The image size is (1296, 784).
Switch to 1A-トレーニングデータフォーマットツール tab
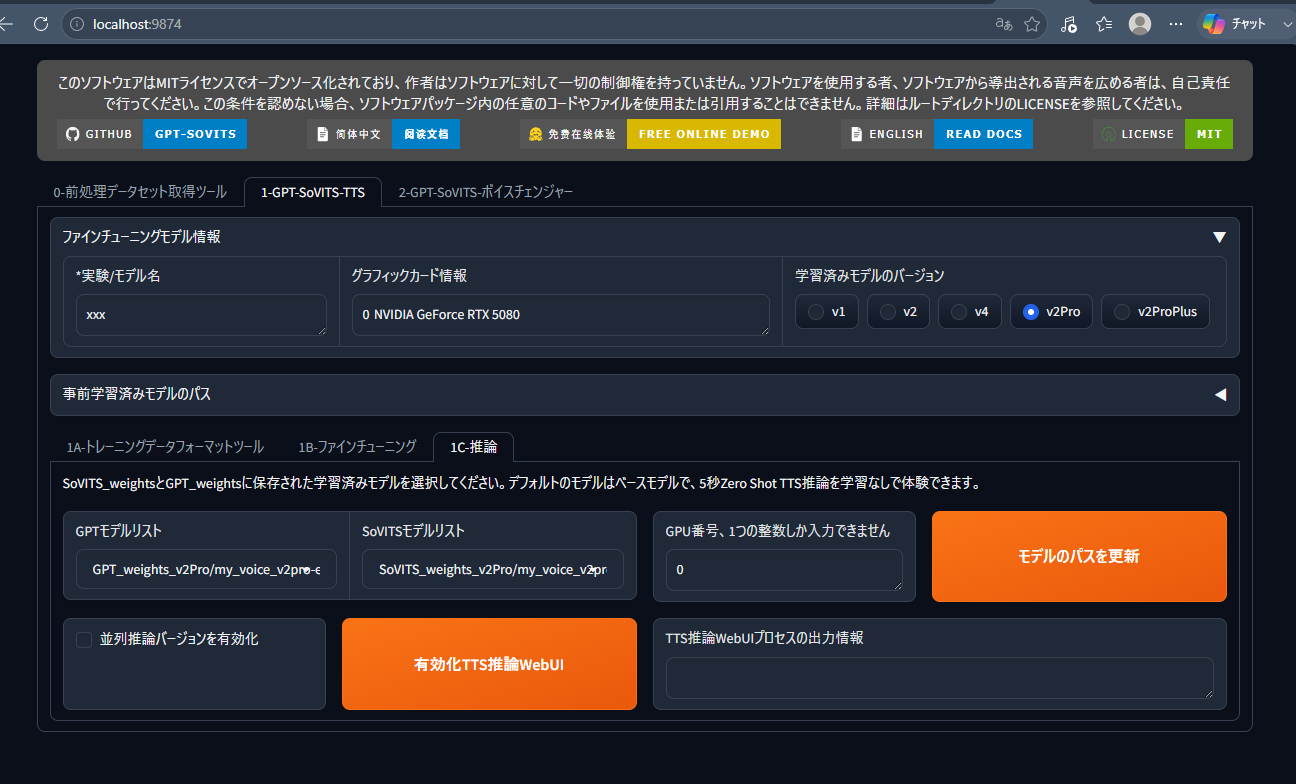(165, 447)
